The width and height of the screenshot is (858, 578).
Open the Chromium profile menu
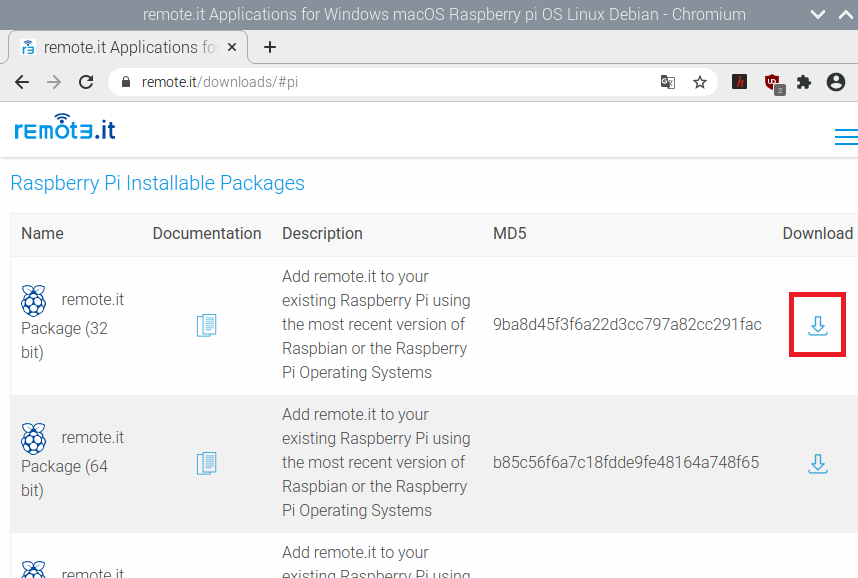click(836, 82)
